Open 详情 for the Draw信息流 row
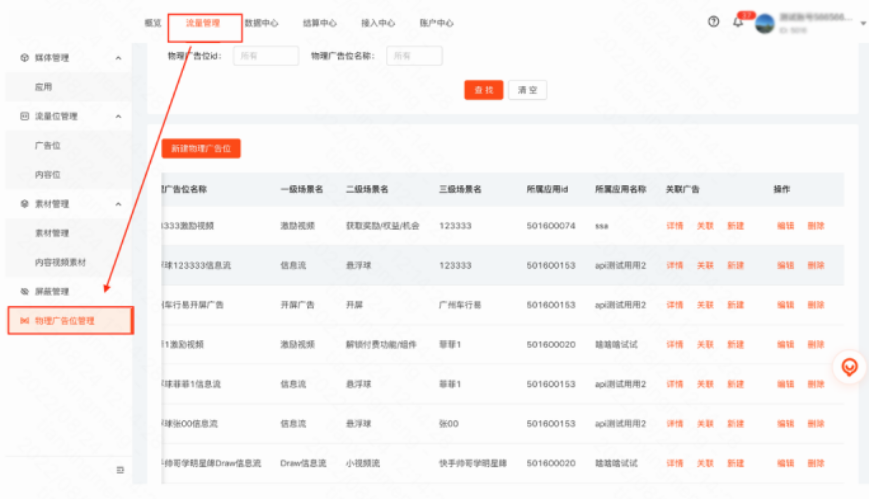 [x=674, y=463]
